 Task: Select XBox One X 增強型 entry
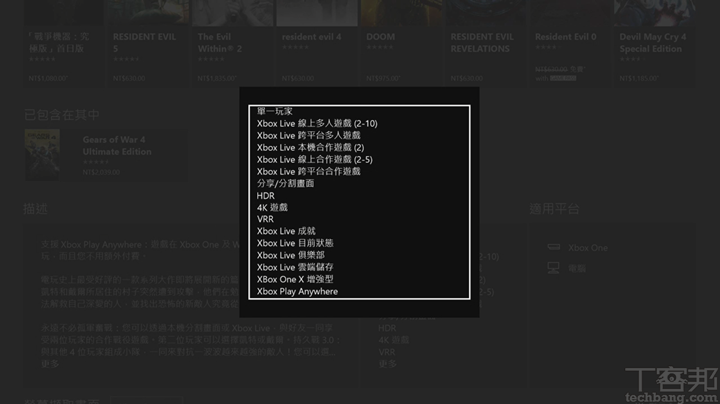295,279
